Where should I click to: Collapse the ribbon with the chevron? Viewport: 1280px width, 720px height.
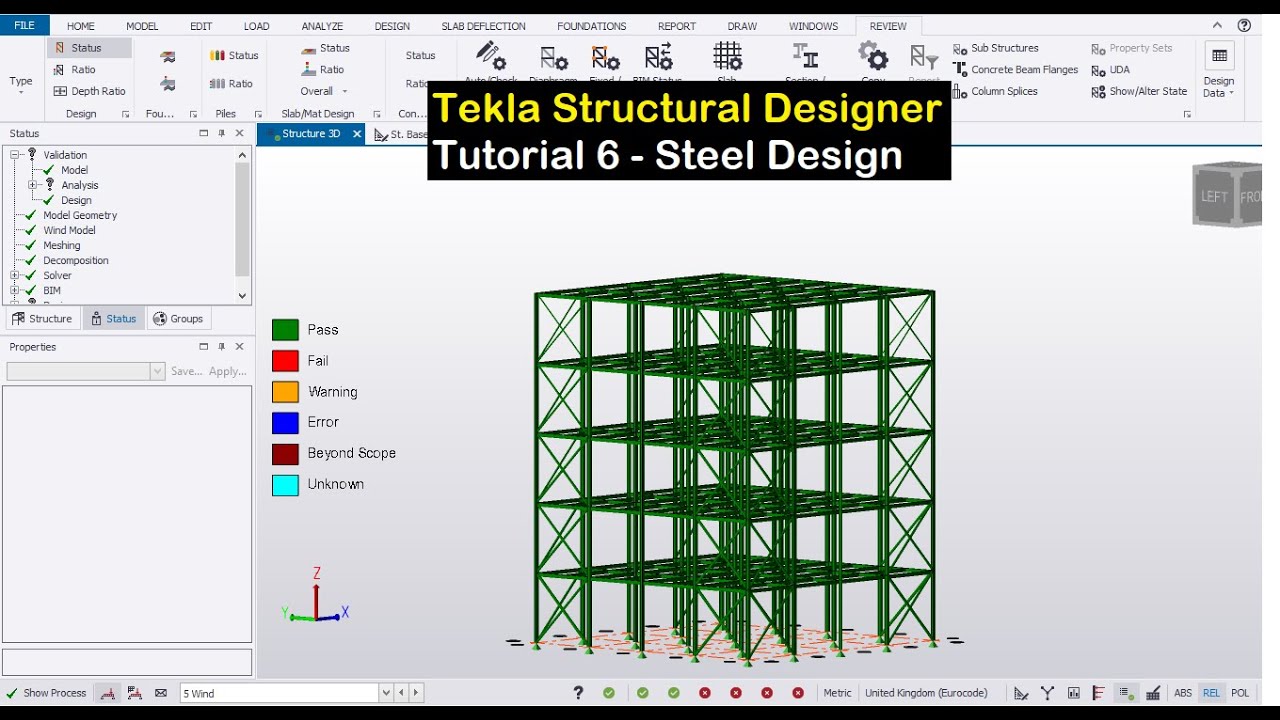click(x=1217, y=26)
